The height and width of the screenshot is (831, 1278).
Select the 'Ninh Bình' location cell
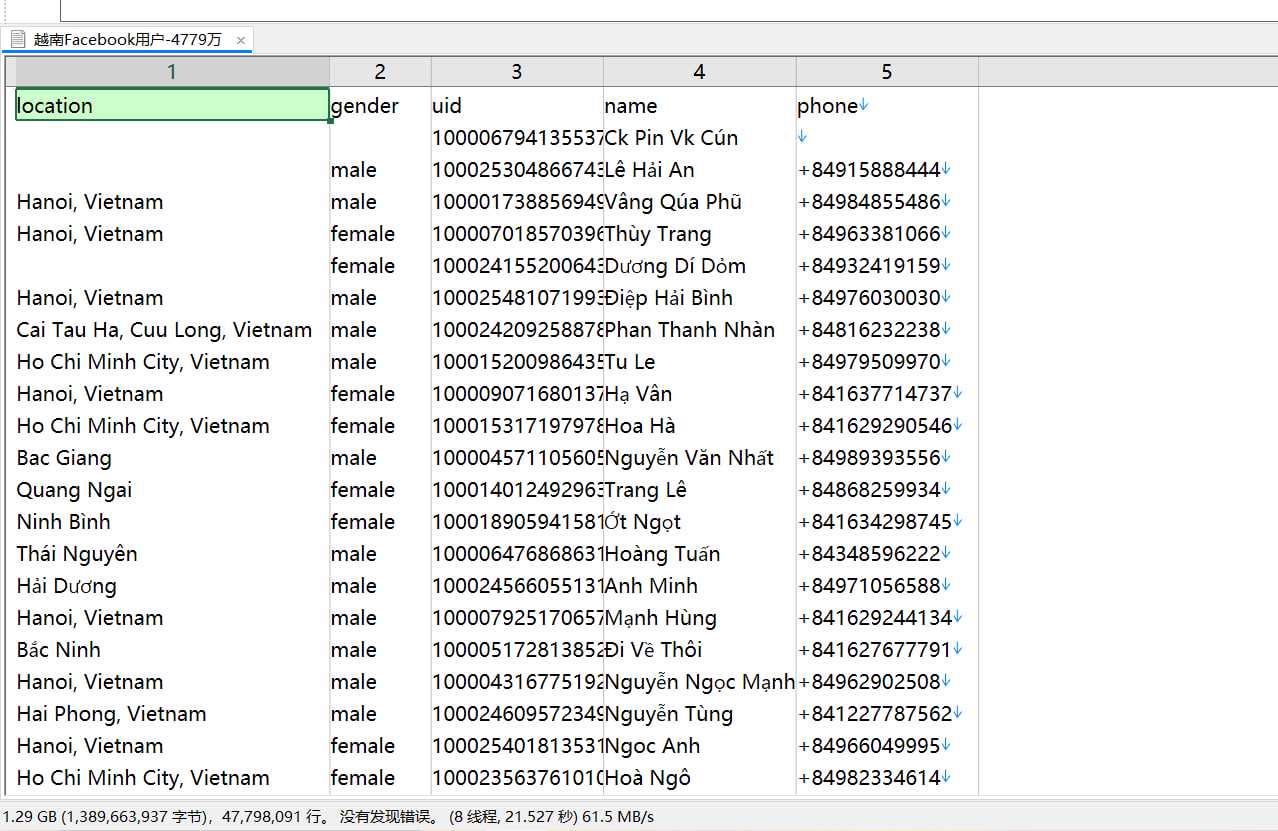tap(172, 522)
